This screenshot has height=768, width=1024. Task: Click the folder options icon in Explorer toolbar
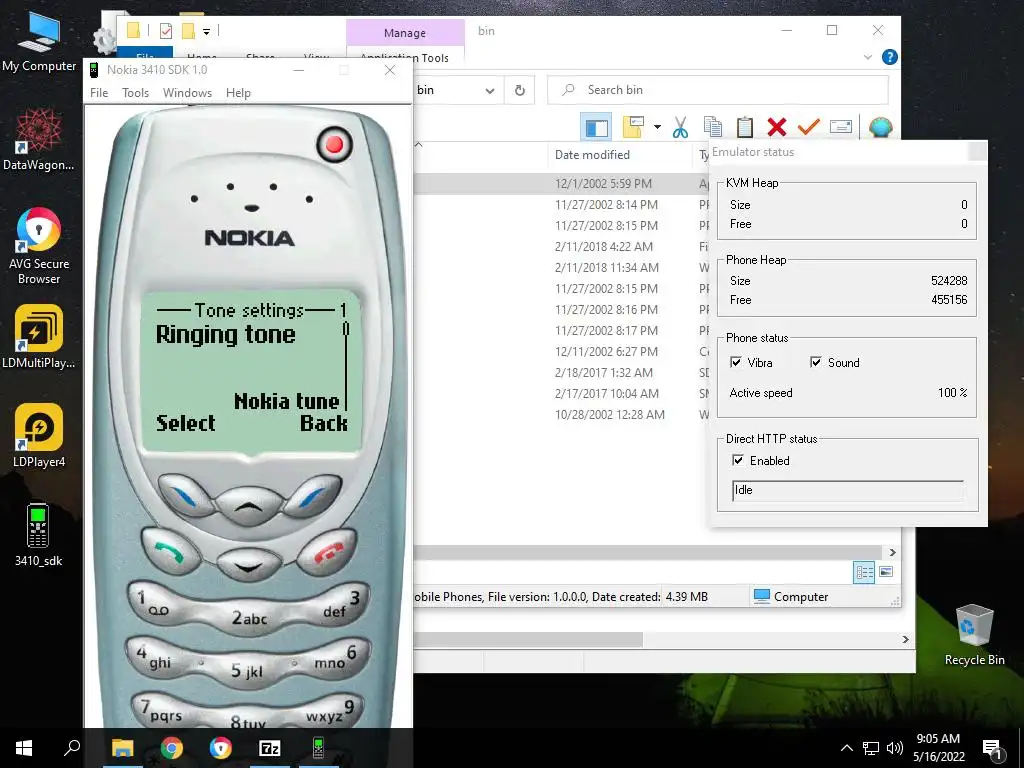633,127
